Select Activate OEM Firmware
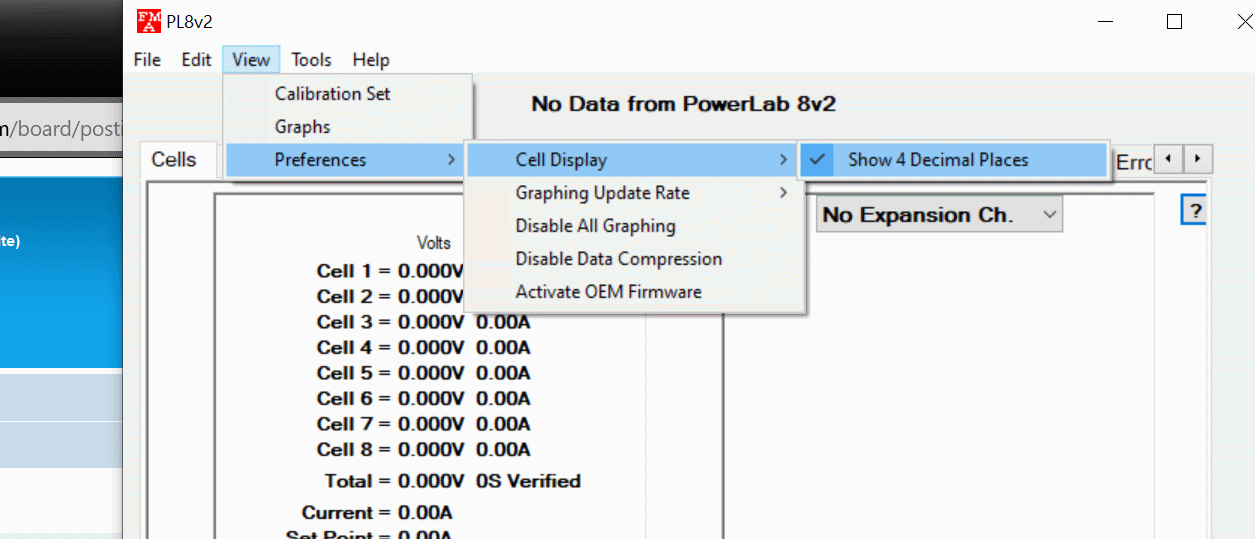1255x539 pixels. click(x=608, y=292)
